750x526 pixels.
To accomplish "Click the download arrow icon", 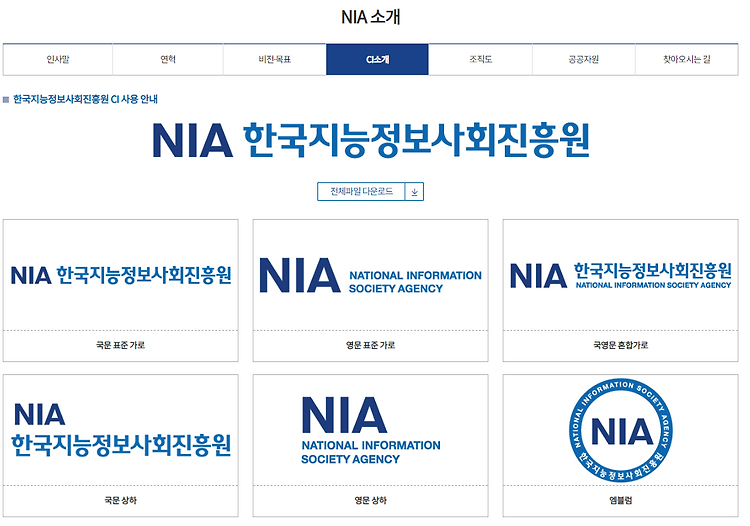I will pyautogui.click(x=414, y=192).
